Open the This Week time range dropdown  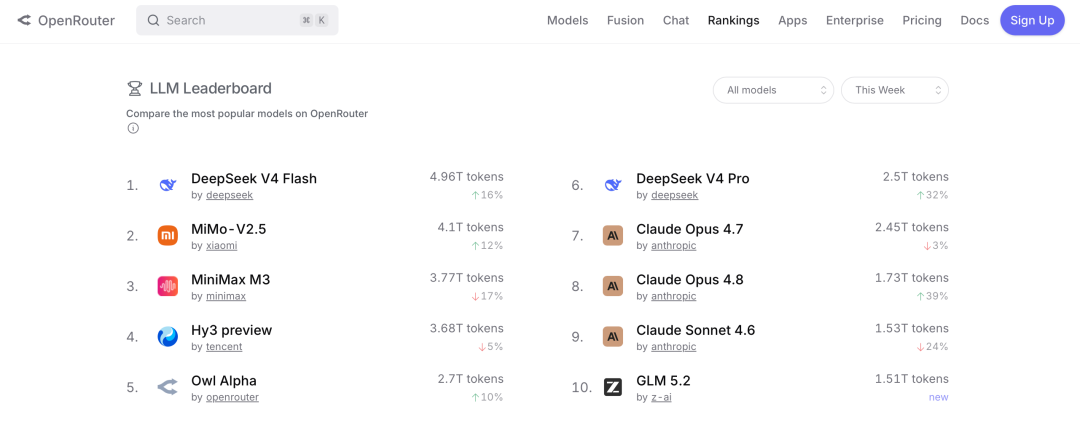(895, 90)
